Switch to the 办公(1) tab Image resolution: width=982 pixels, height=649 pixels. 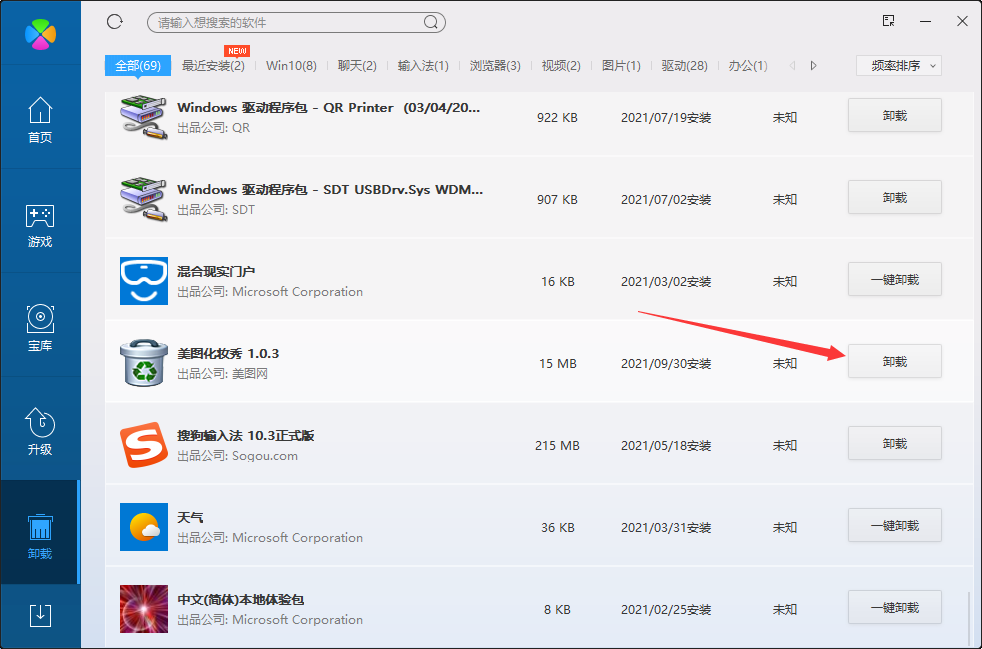pos(748,65)
